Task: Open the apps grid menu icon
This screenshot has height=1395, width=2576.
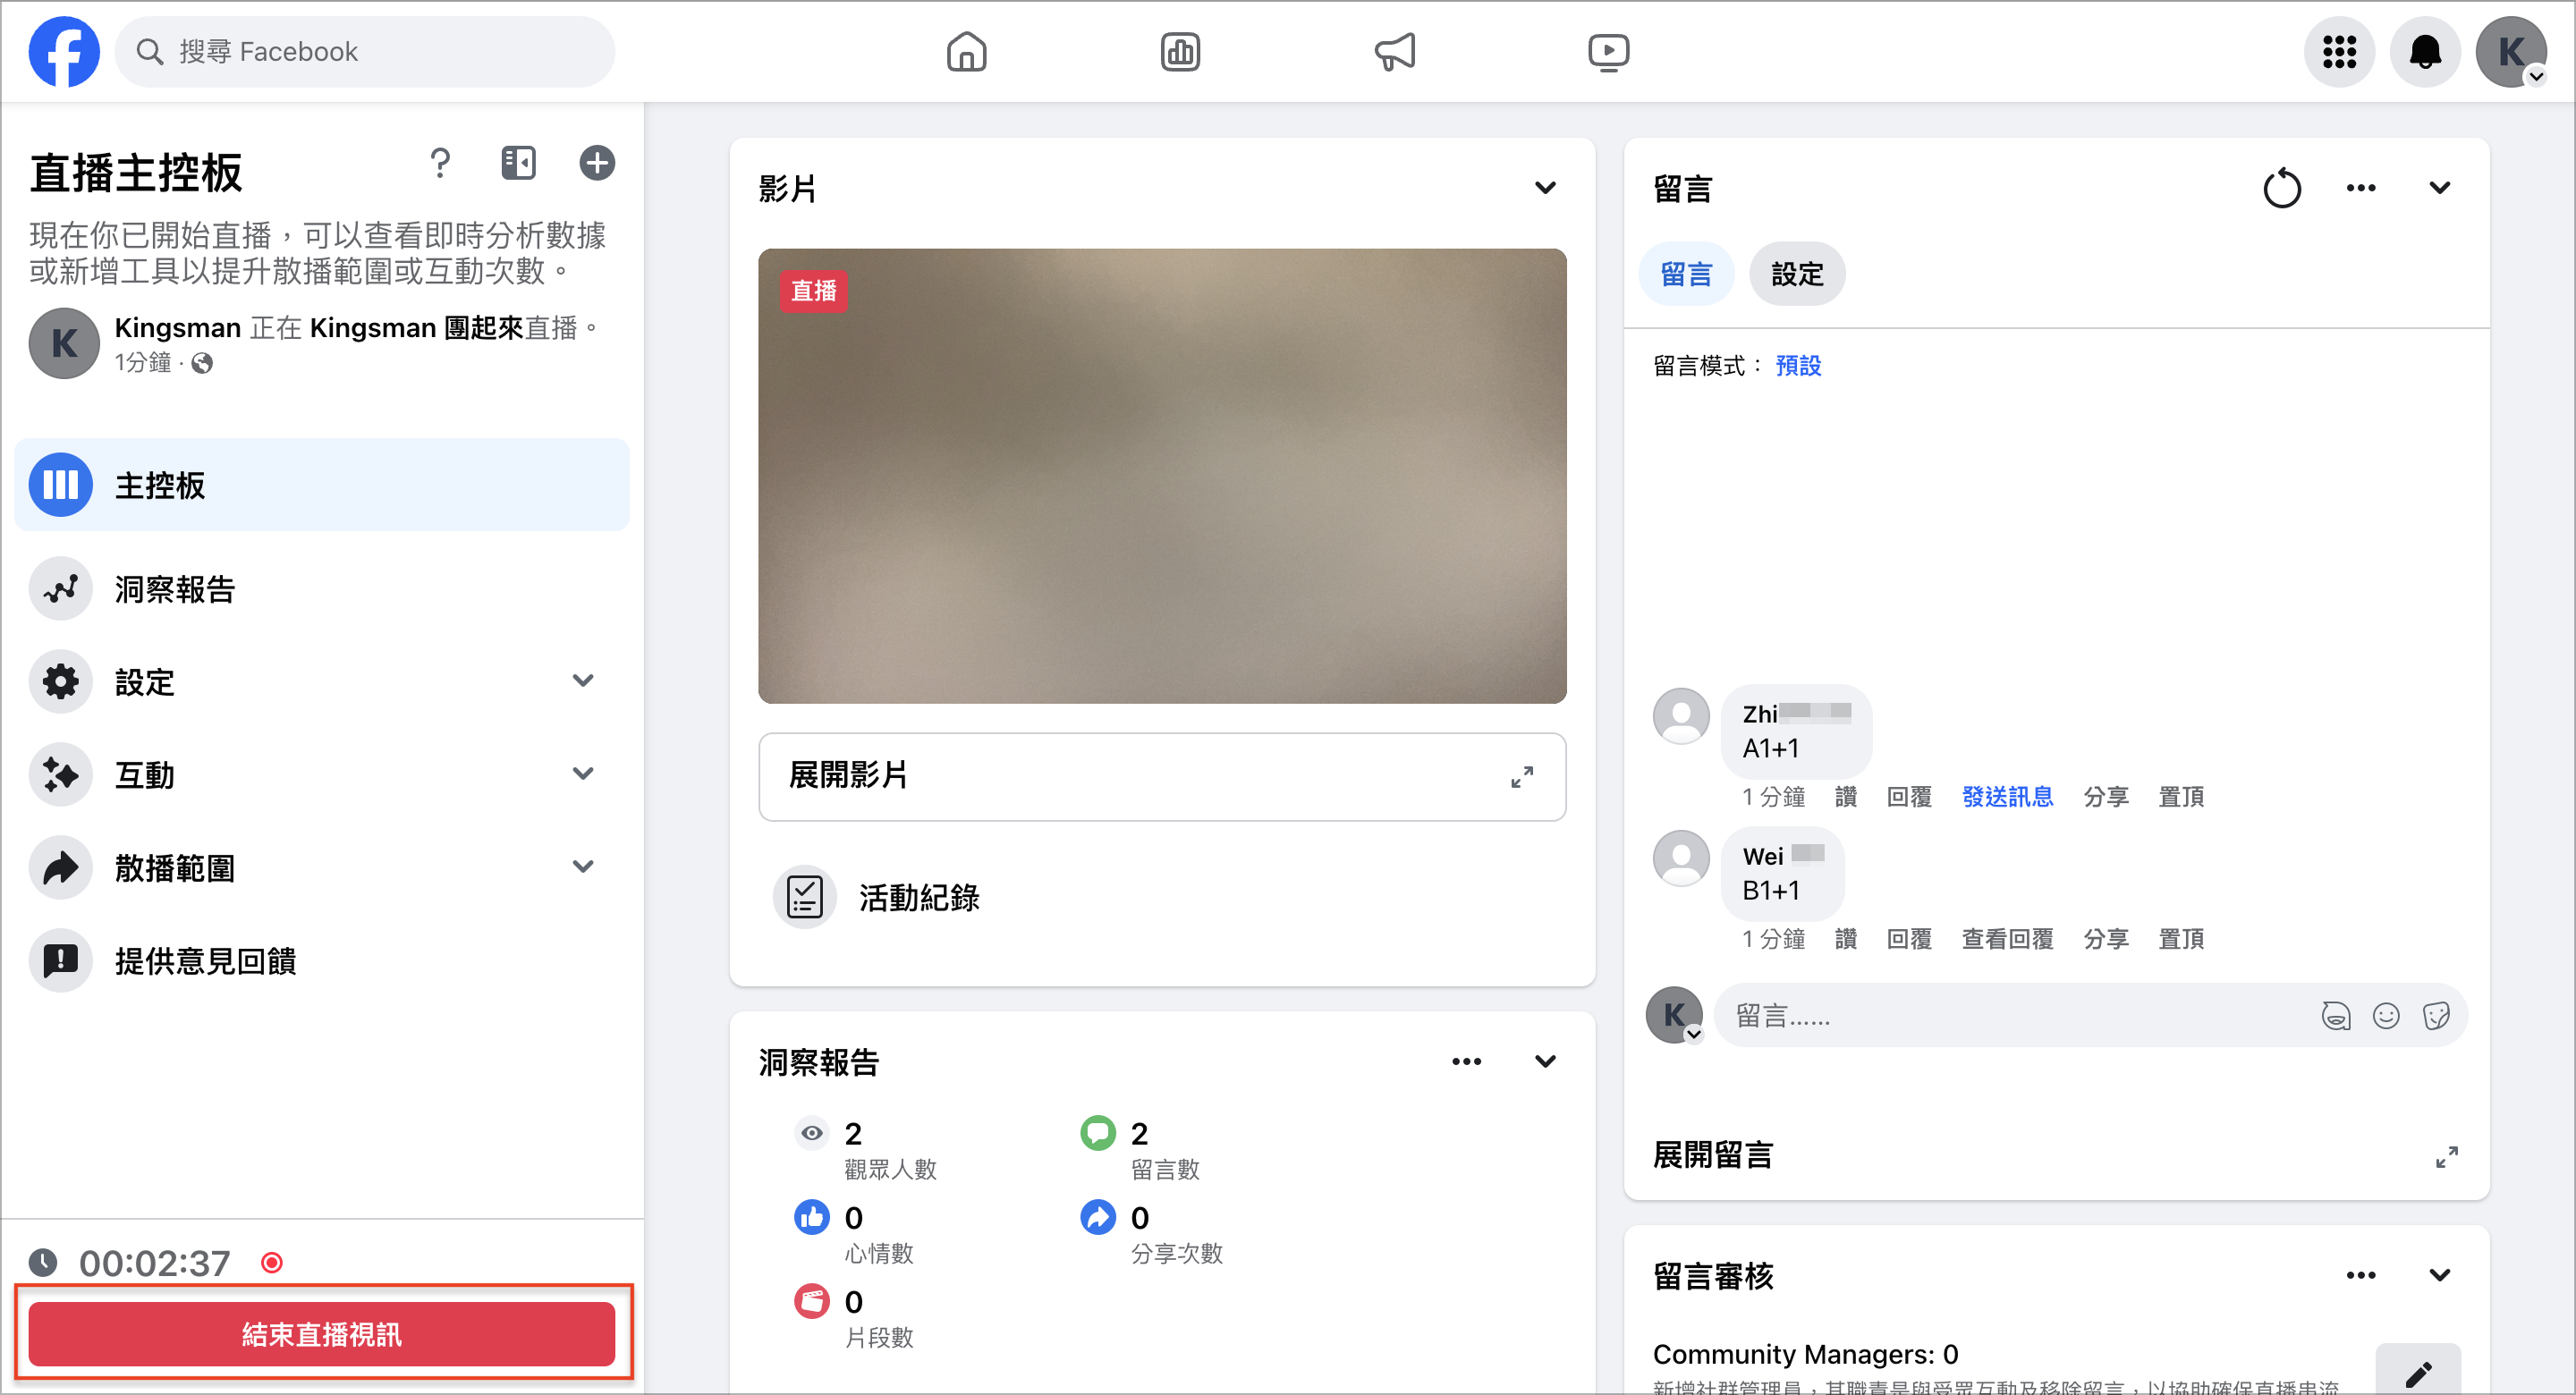Action: pyautogui.click(x=2339, y=51)
